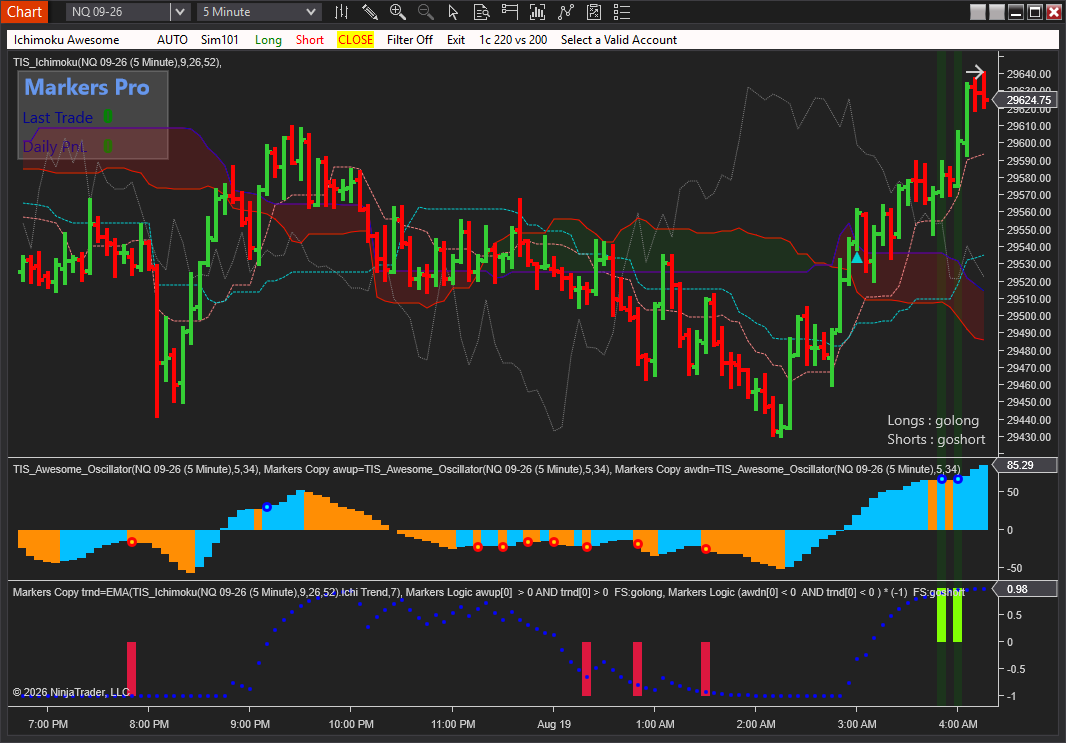This screenshot has height=743, width=1066.
Task: Toggle Filter Off setting
Action: point(409,39)
